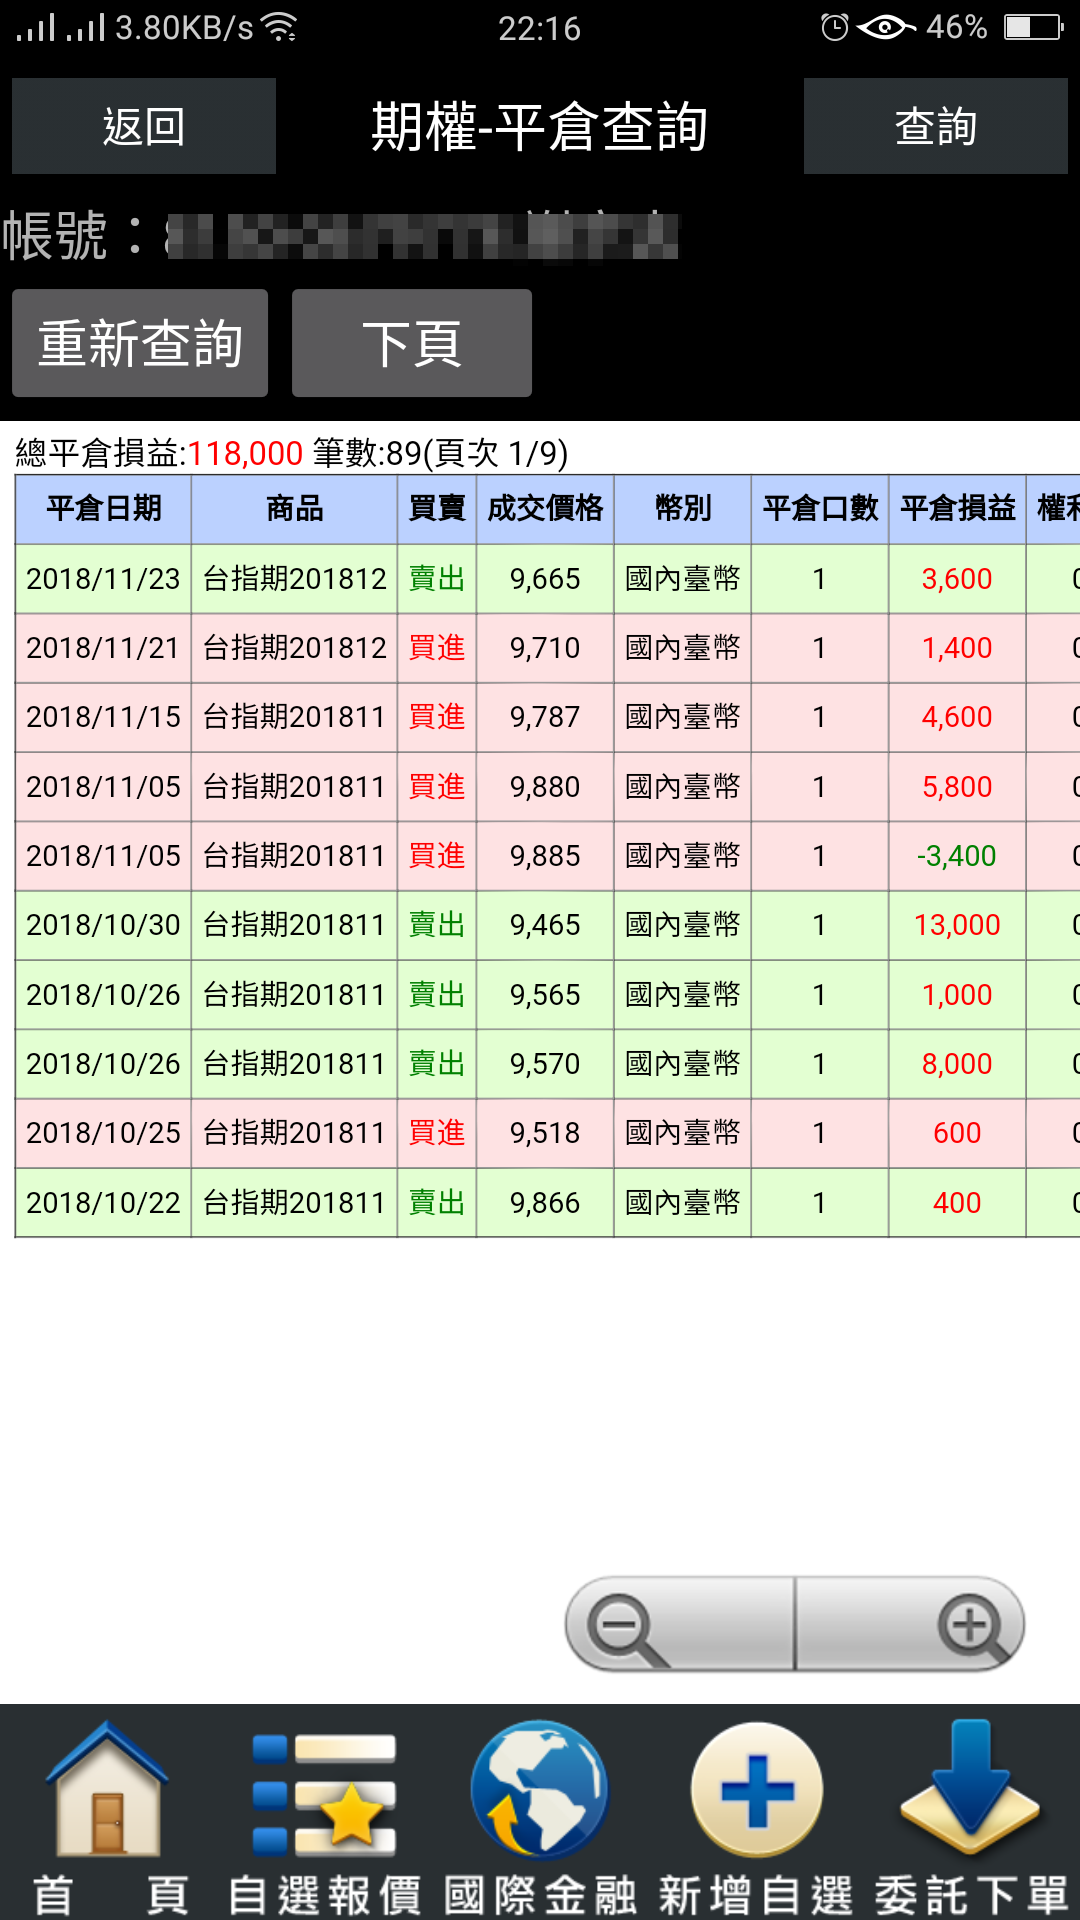Select the 2018/10/25 date cell
Screen dimensions: 1080x1920
(x=103, y=1133)
